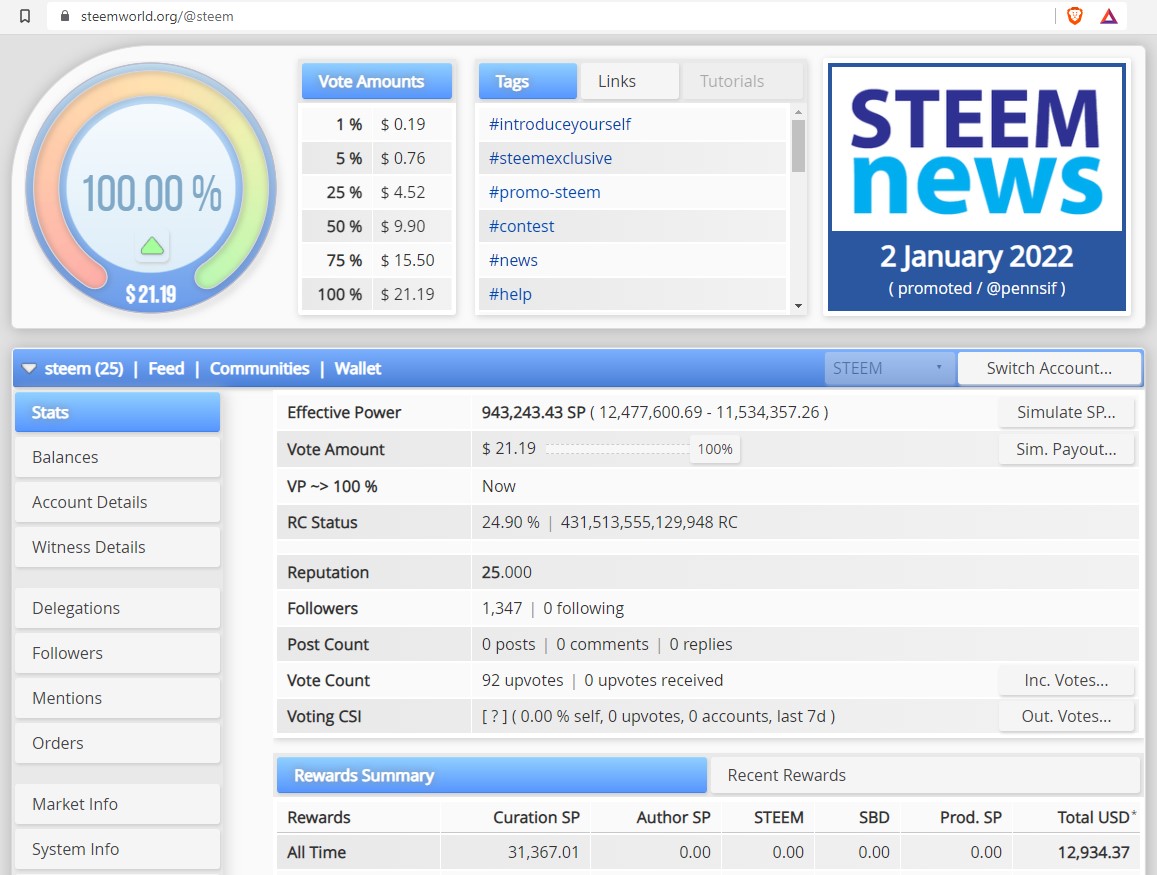This screenshot has width=1157, height=875.
Task: Open Mentions in the sidebar
Action: [x=117, y=699]
